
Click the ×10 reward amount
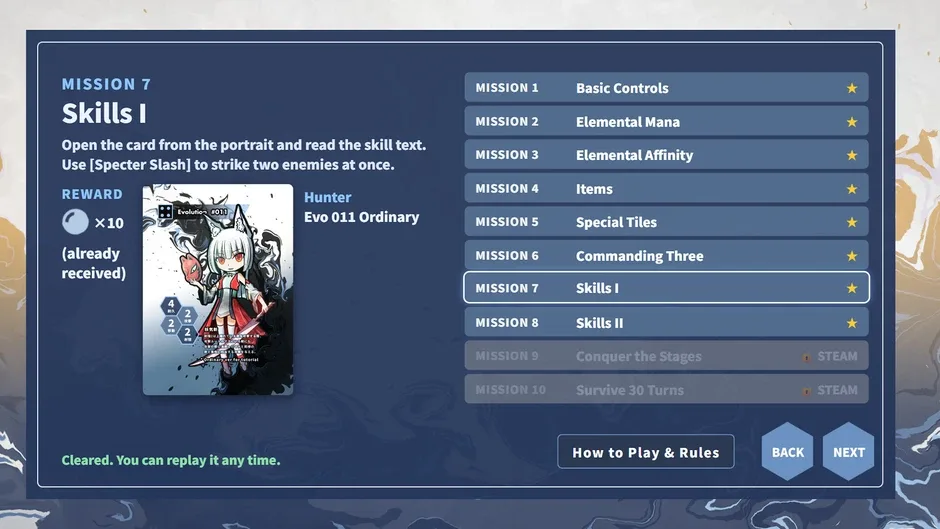(x=109, y=223)
